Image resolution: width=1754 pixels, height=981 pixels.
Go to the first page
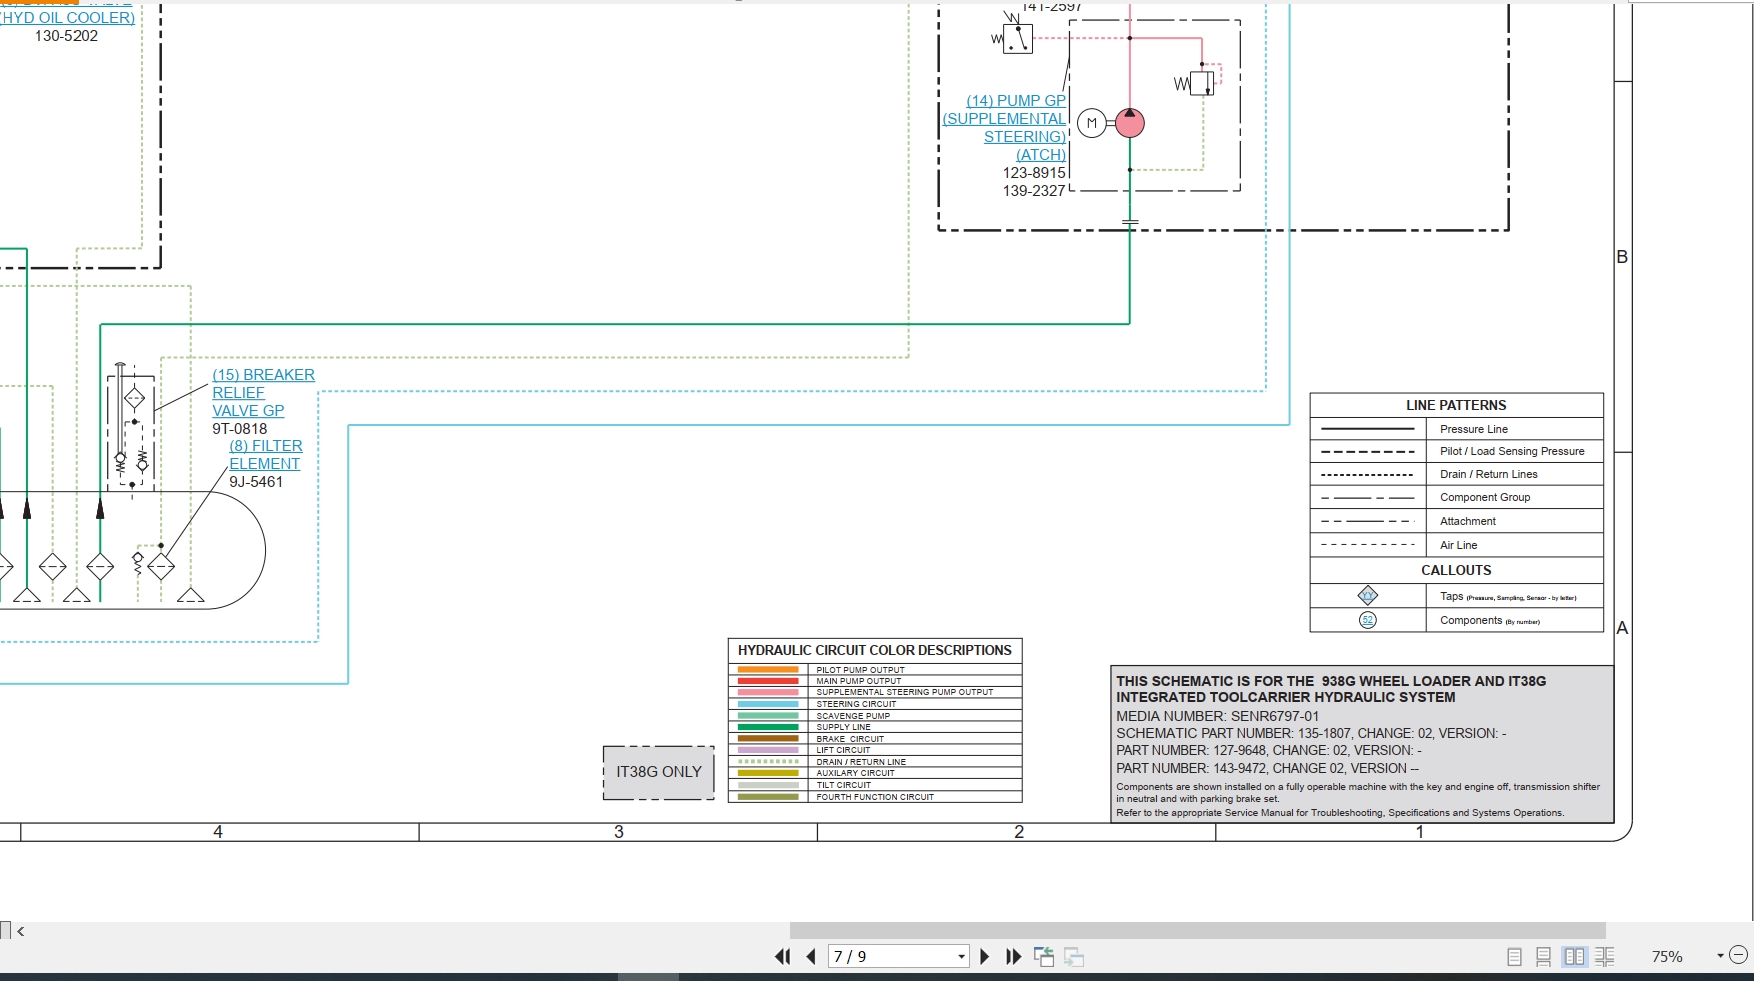point(783,957)
